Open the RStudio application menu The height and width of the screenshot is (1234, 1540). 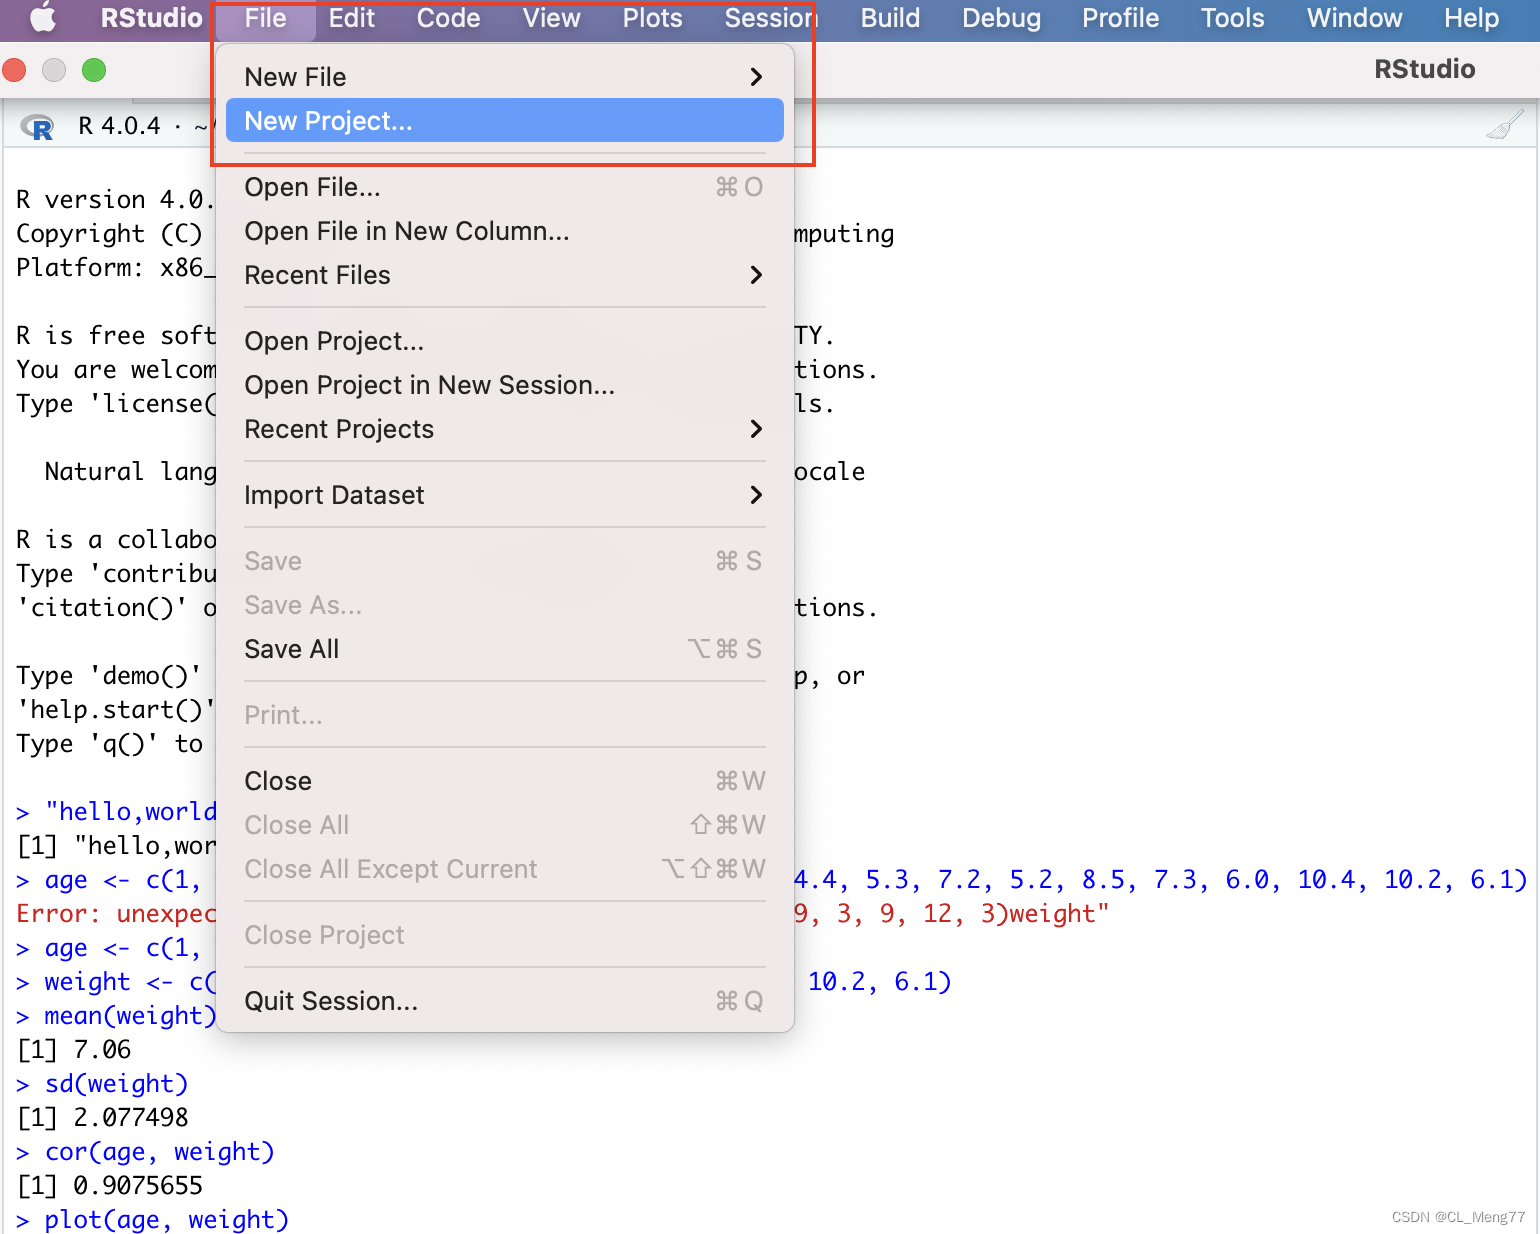coord(151,18)
